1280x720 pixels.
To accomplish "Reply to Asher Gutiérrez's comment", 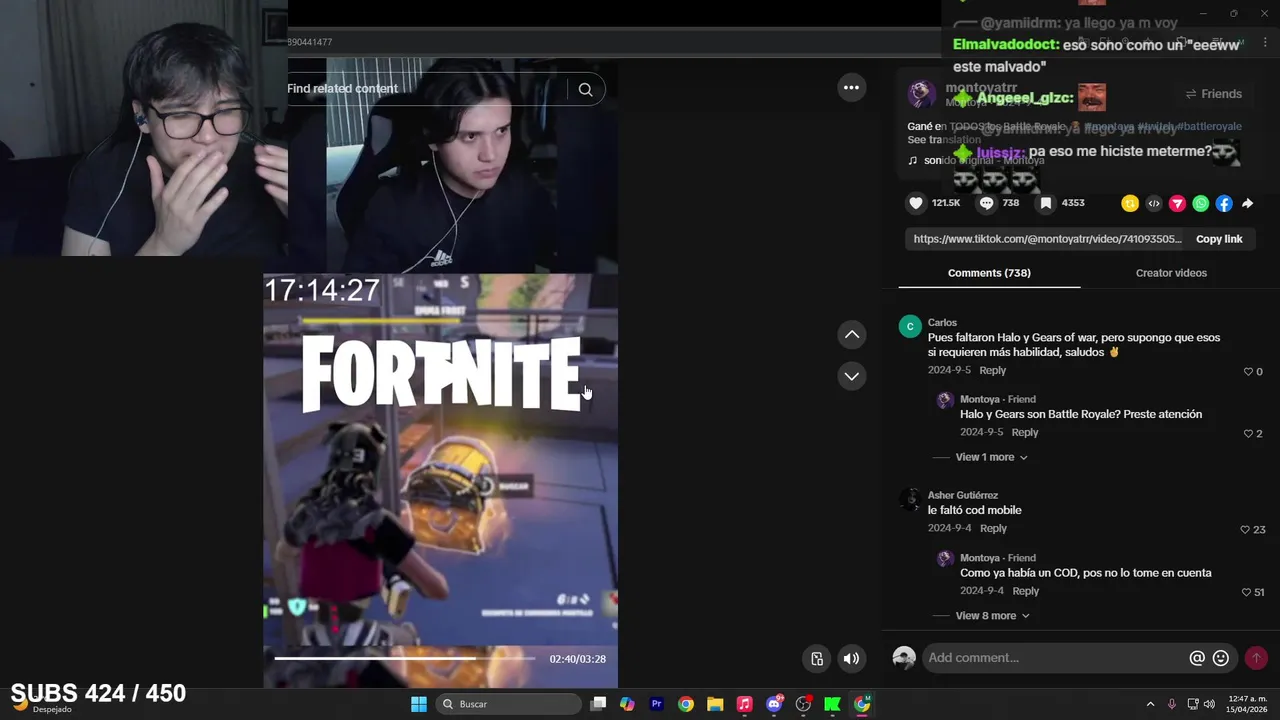I will coord(993,528).
